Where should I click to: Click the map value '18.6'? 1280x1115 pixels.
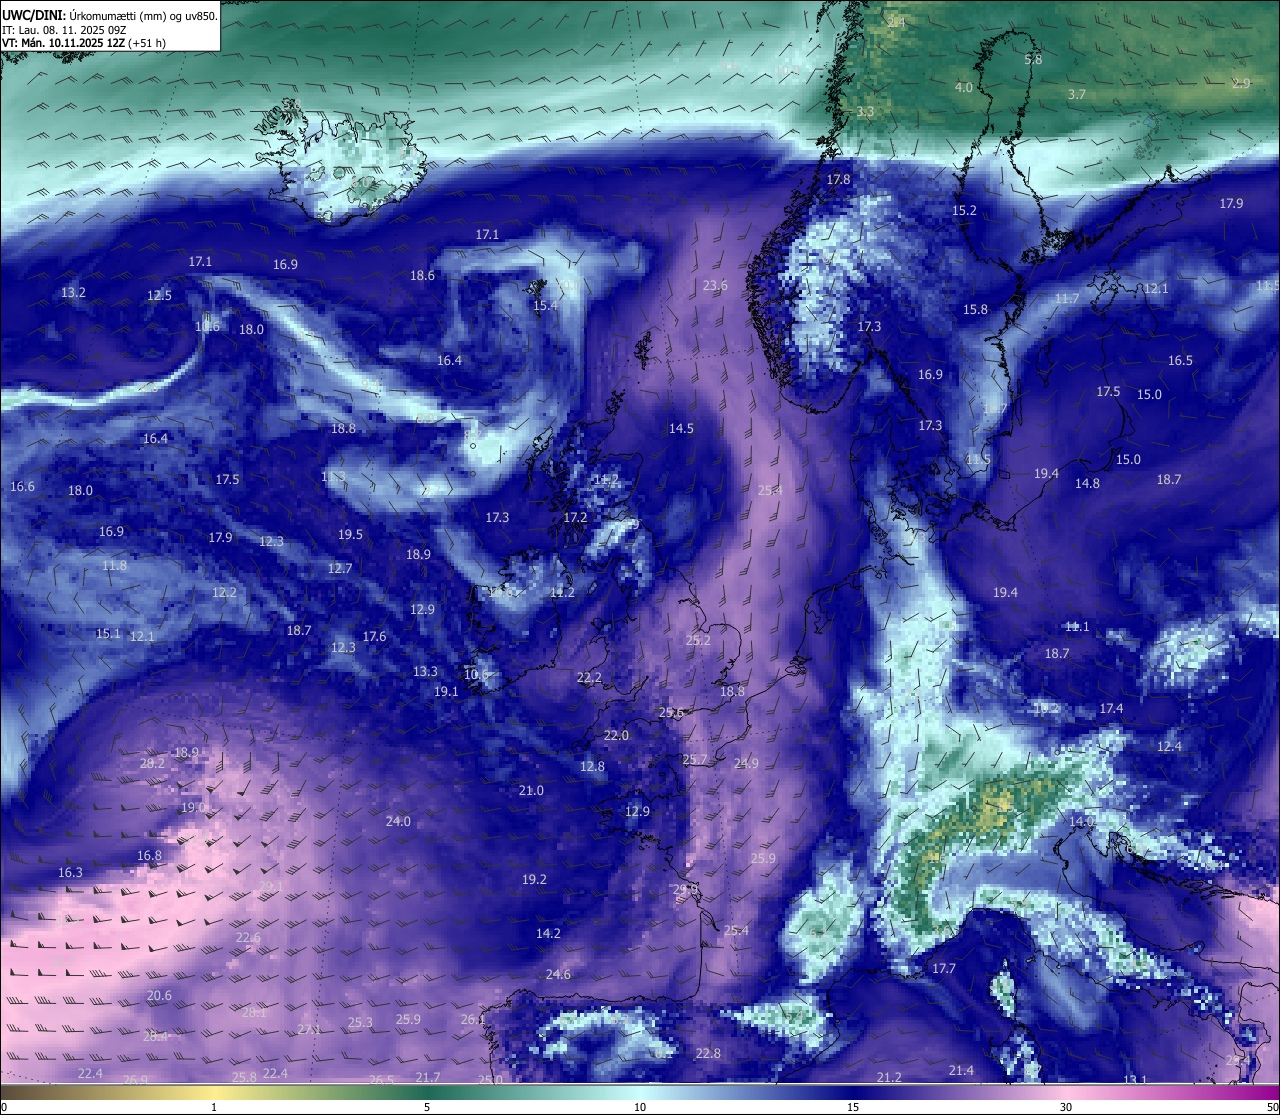pyautogui.click(x=422, y=275)
